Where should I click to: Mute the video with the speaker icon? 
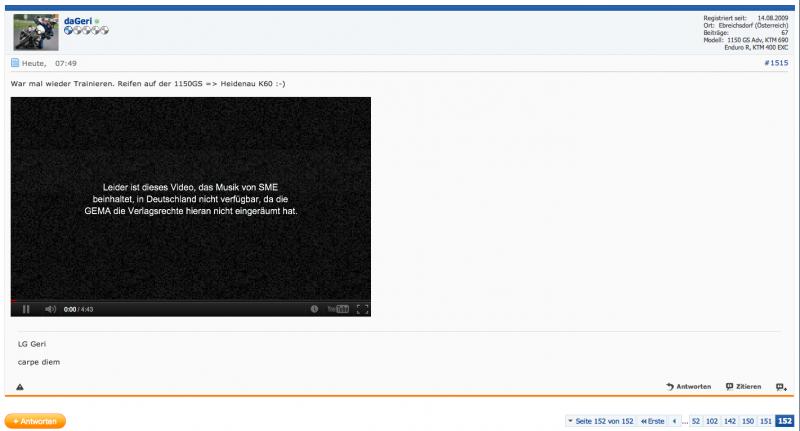coord(50,309)
